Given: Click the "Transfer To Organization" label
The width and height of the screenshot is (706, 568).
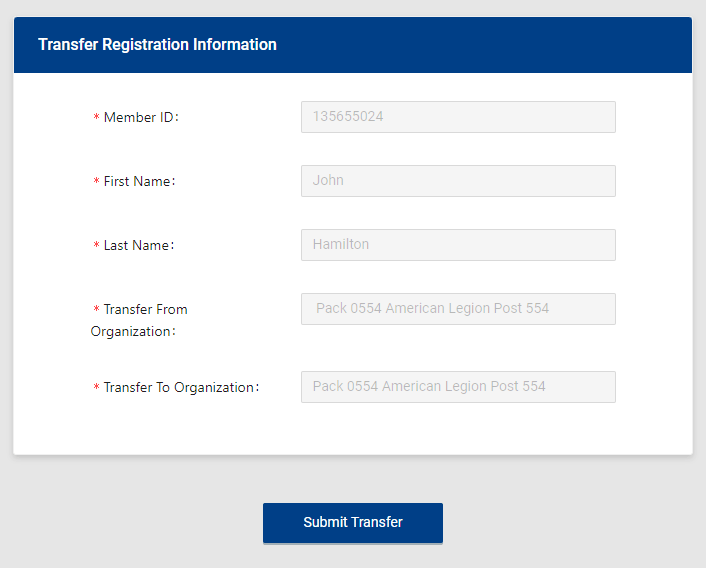Looking at the screenshot, I should [x=180, y=388].
